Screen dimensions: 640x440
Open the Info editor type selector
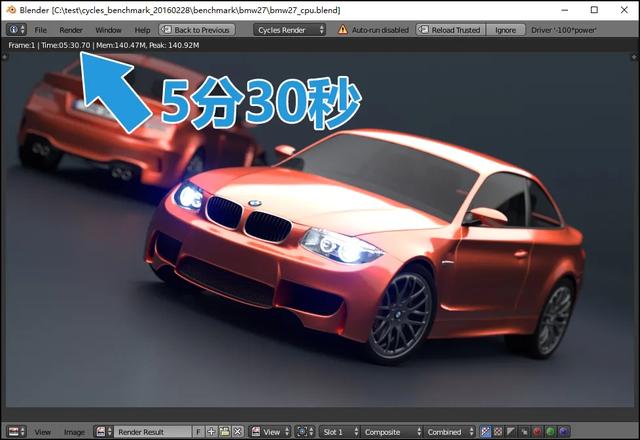[17, 30]
